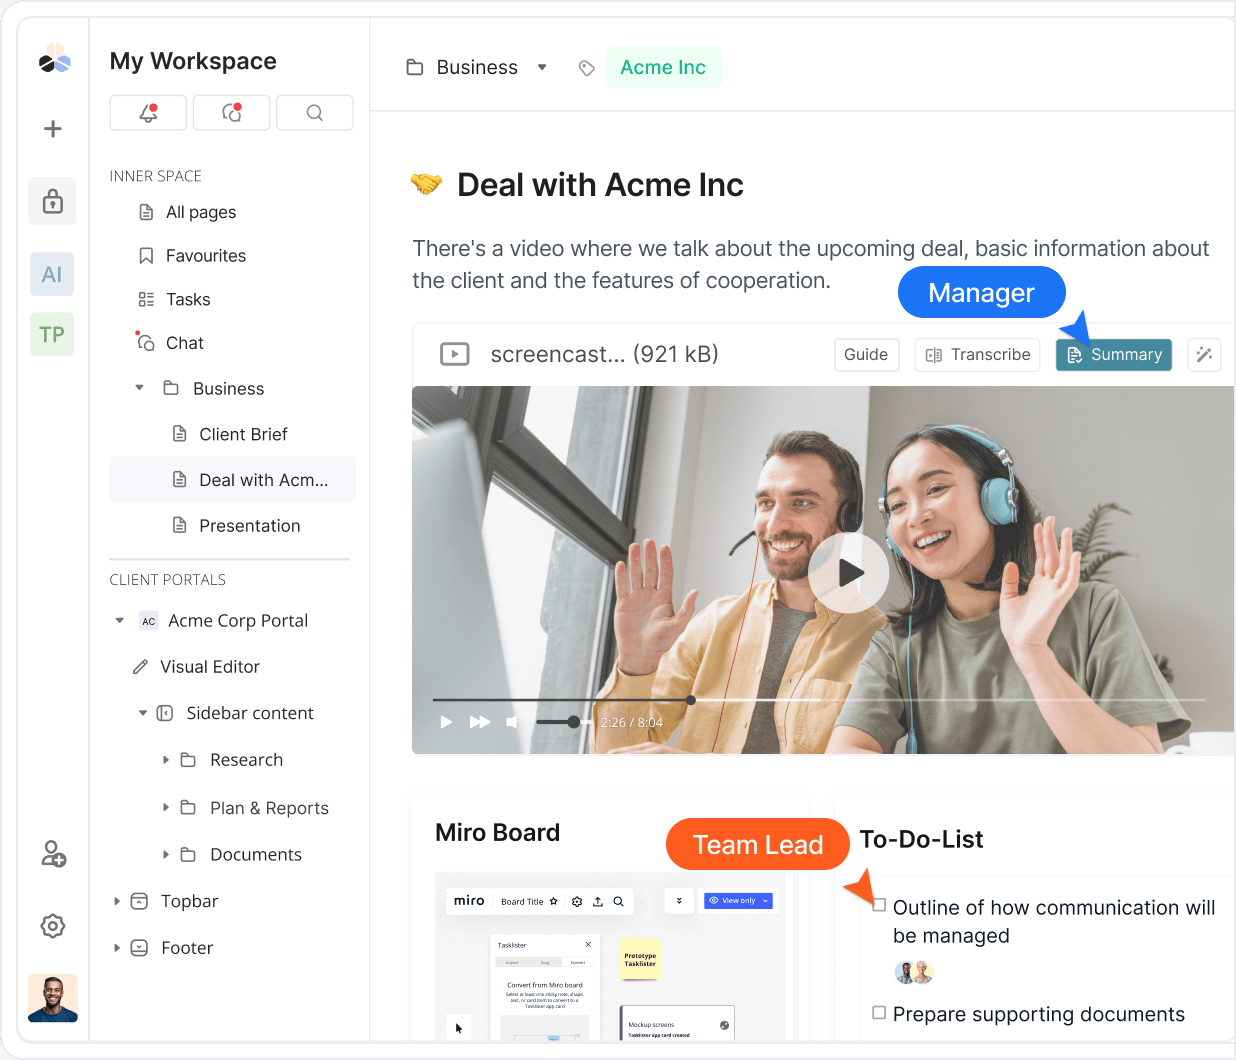Open the Business breadcrumb dropdown arrow
This screenshot has height=1060, width=1236.
[x=542, y=68]
